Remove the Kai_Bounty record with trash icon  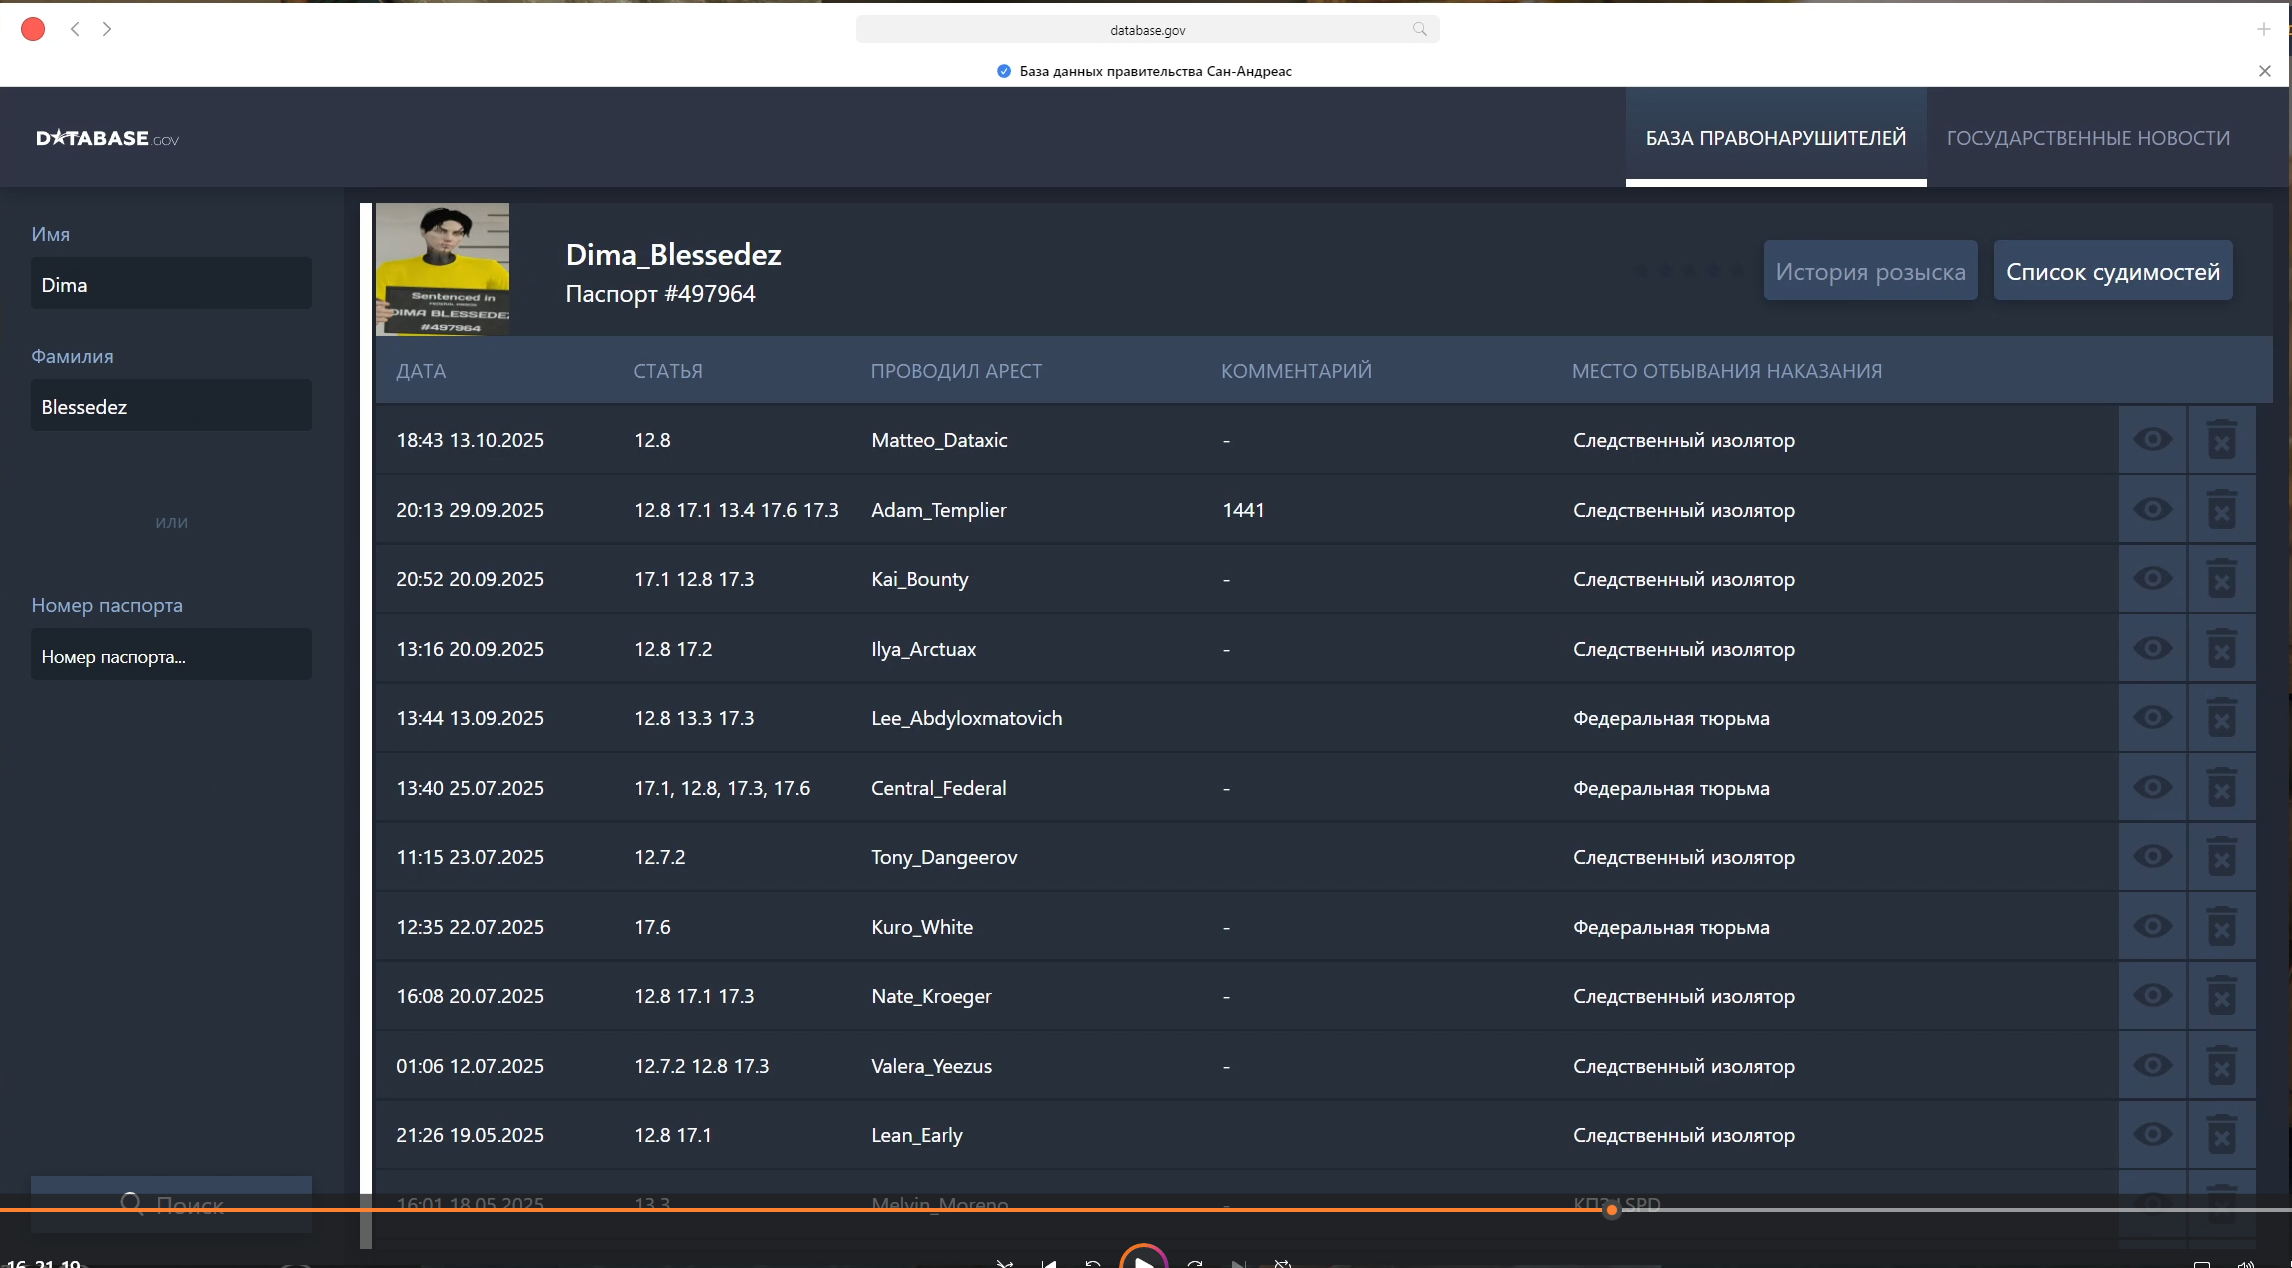coord(2221,579)
